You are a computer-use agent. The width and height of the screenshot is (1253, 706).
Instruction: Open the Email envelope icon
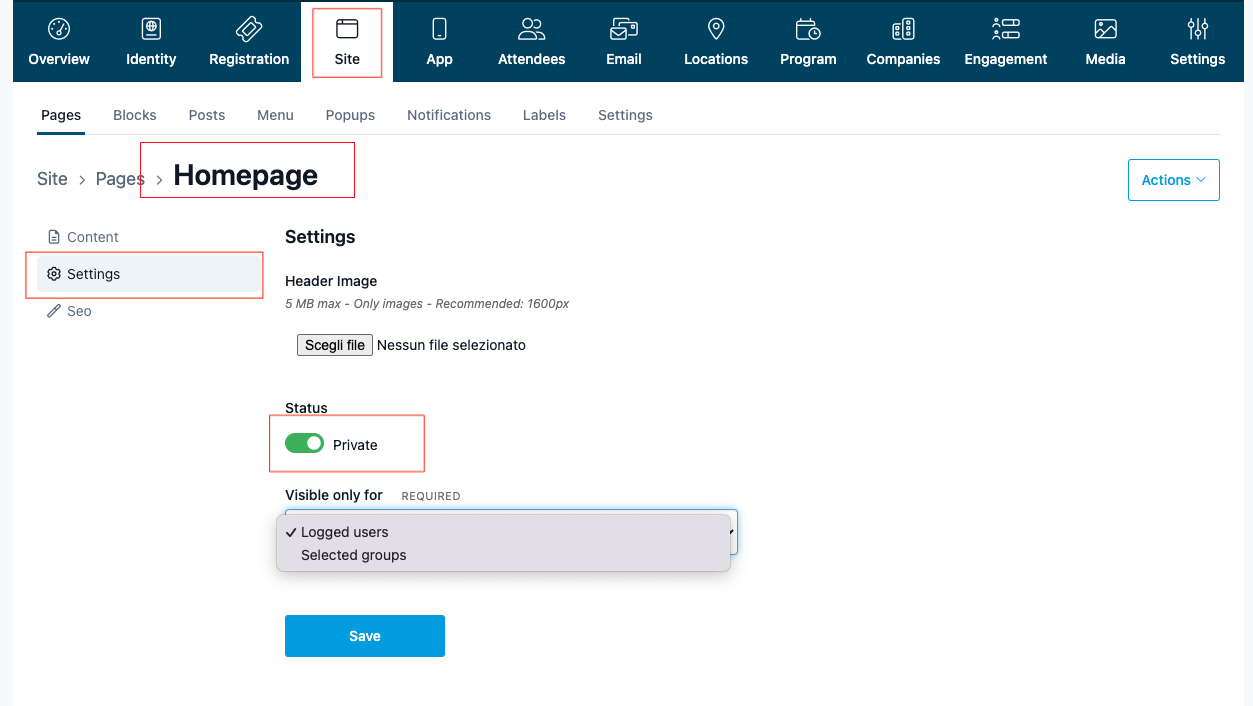624,29
